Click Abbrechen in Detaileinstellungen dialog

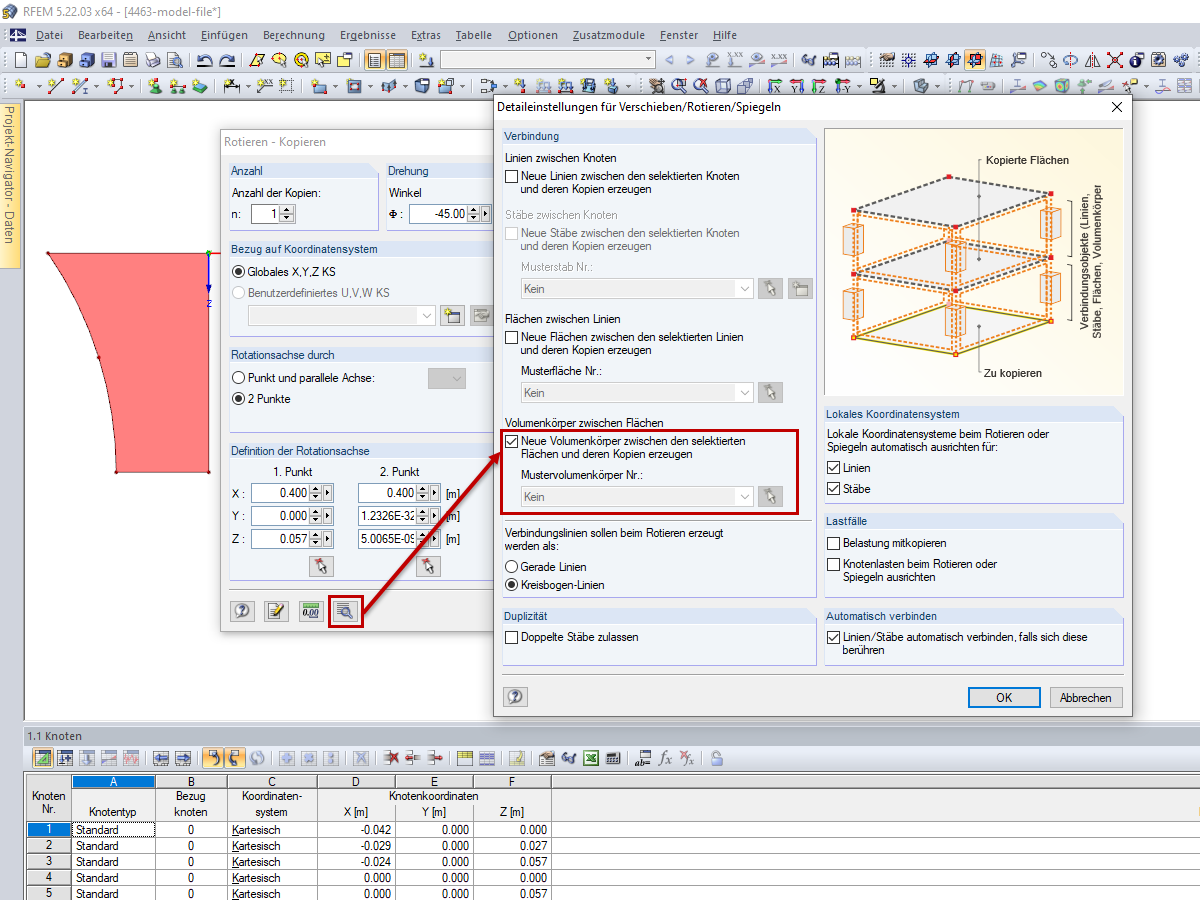click(1086, 697)
